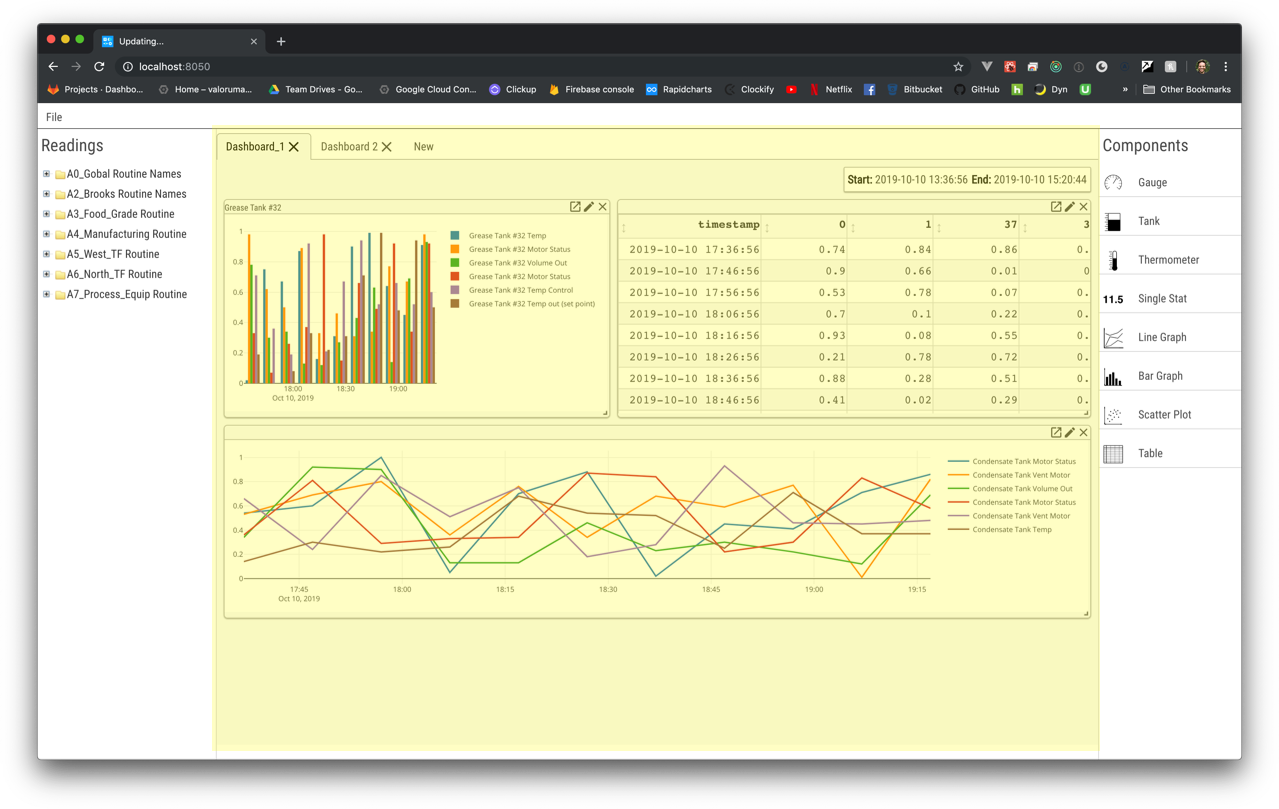Viewport: 1279px width, 809px height.
Task: Click the Tank component icon
Action: pos(1113,222)
